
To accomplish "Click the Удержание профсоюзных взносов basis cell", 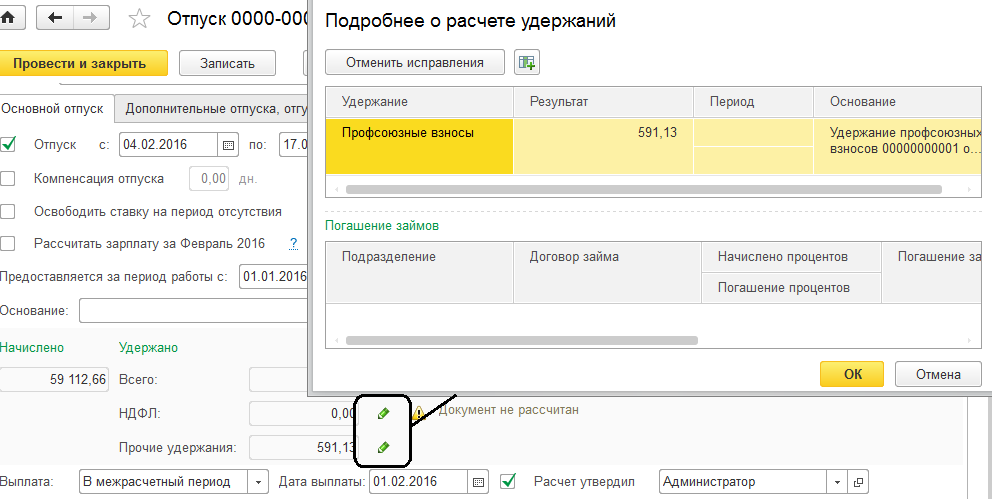I will (897, 146).
